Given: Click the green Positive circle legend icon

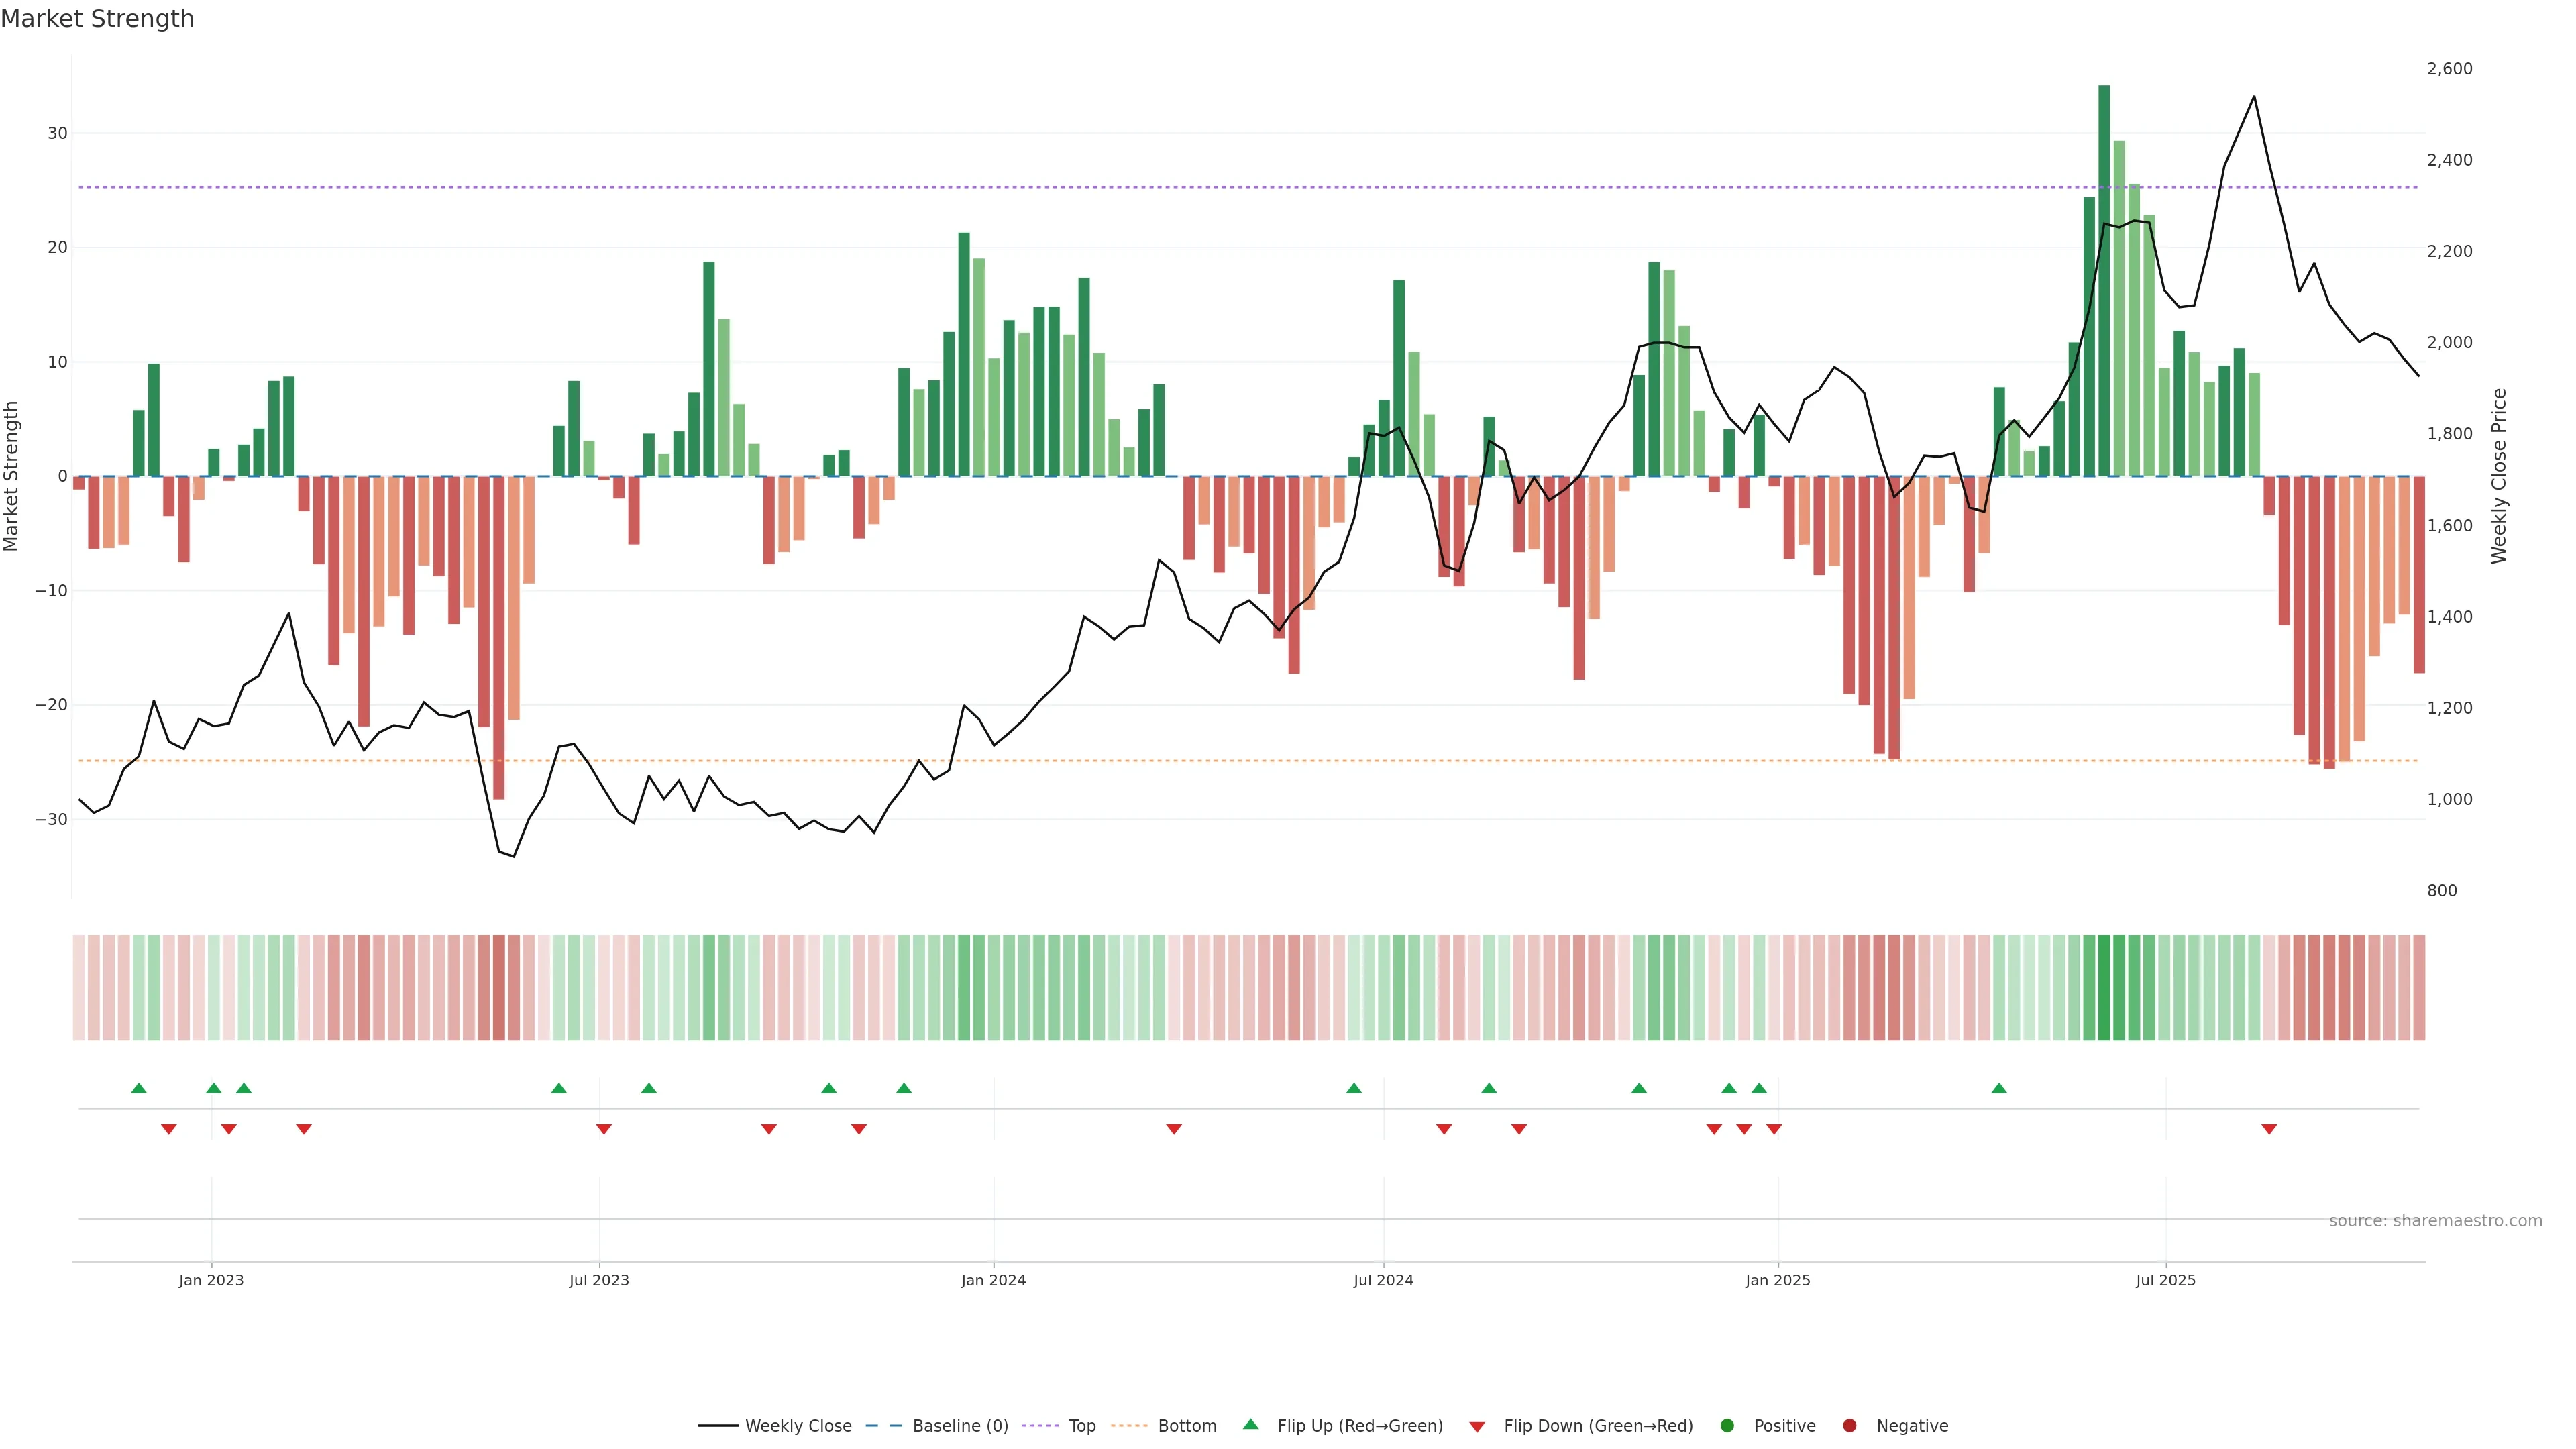Looking at the screenshot, I should [x=1727, y=1426].
